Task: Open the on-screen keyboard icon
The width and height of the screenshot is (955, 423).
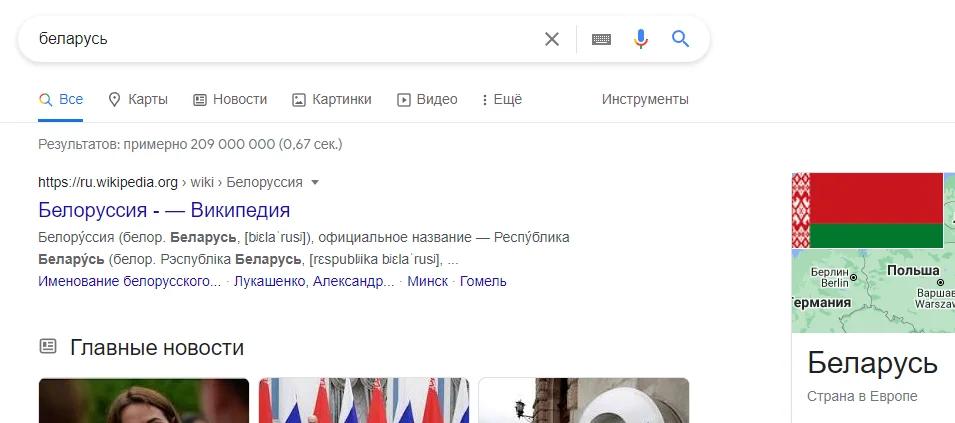Action: click(x=601, y=39)
